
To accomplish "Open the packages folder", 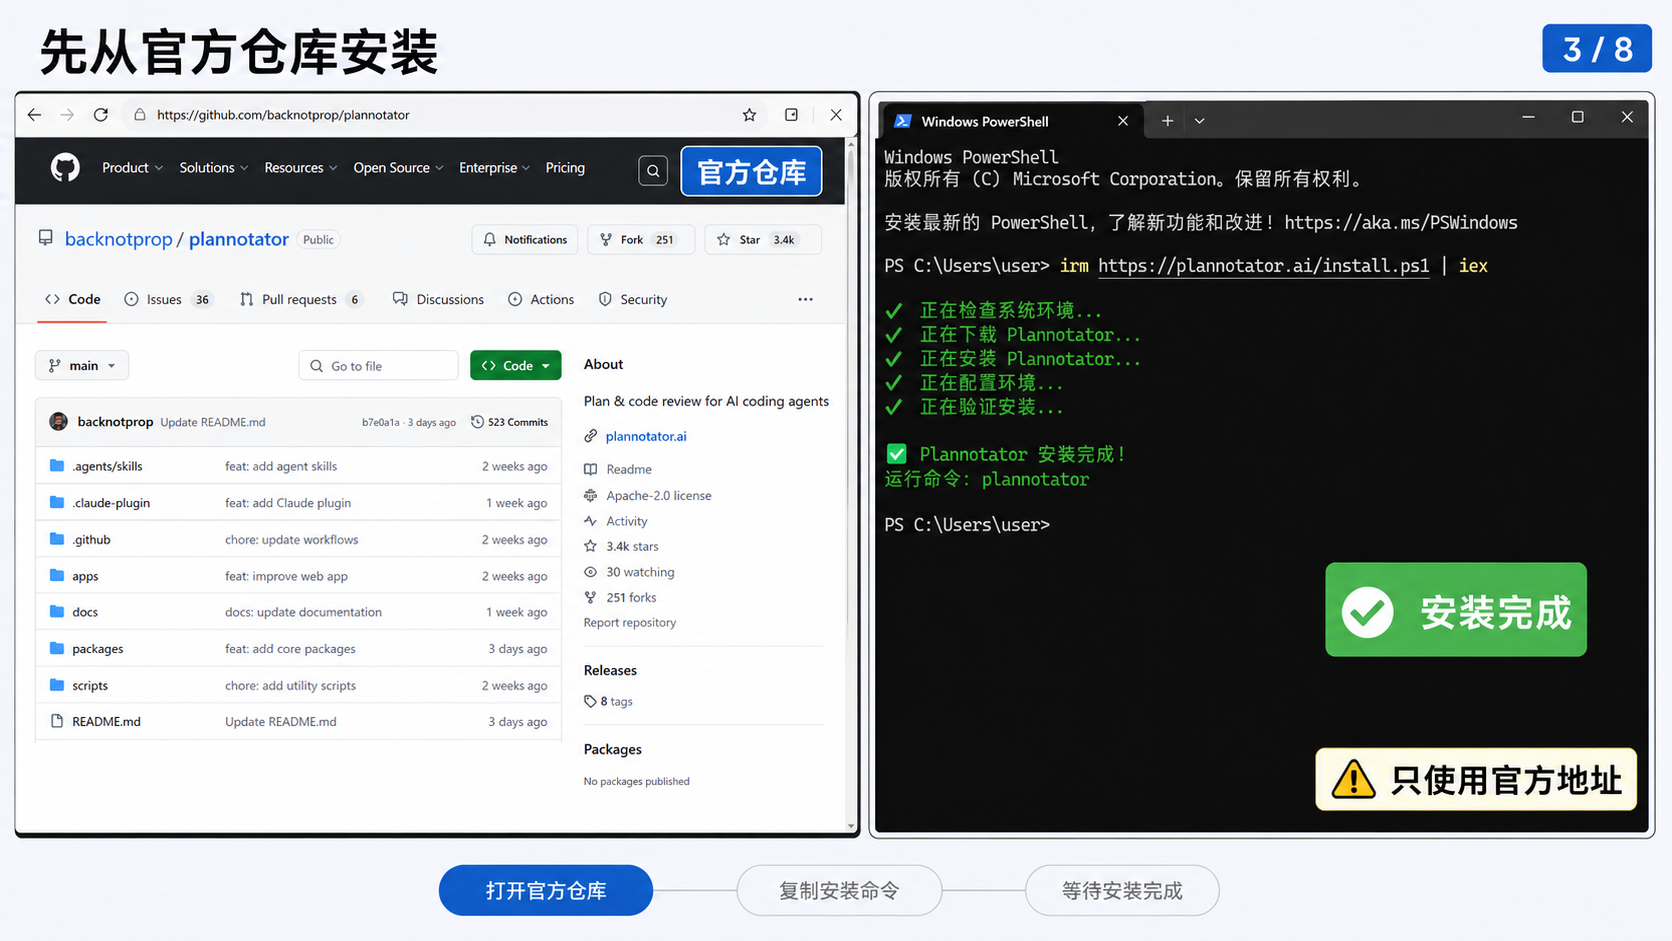I will (98, 649).
